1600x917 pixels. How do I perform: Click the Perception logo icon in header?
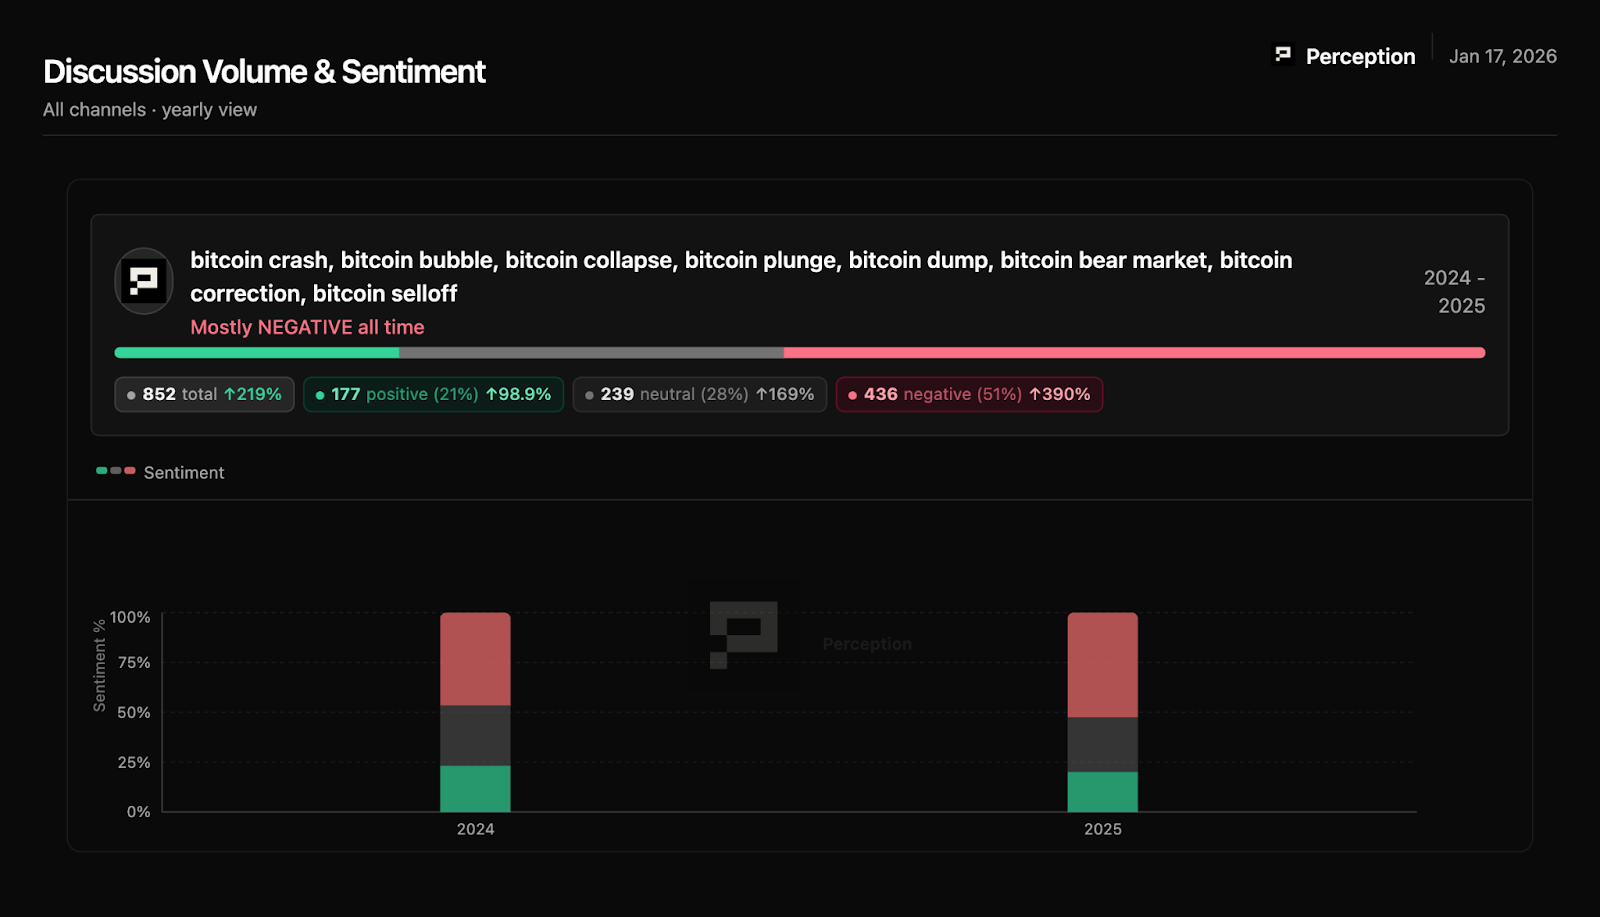(x=1283, y=55)
